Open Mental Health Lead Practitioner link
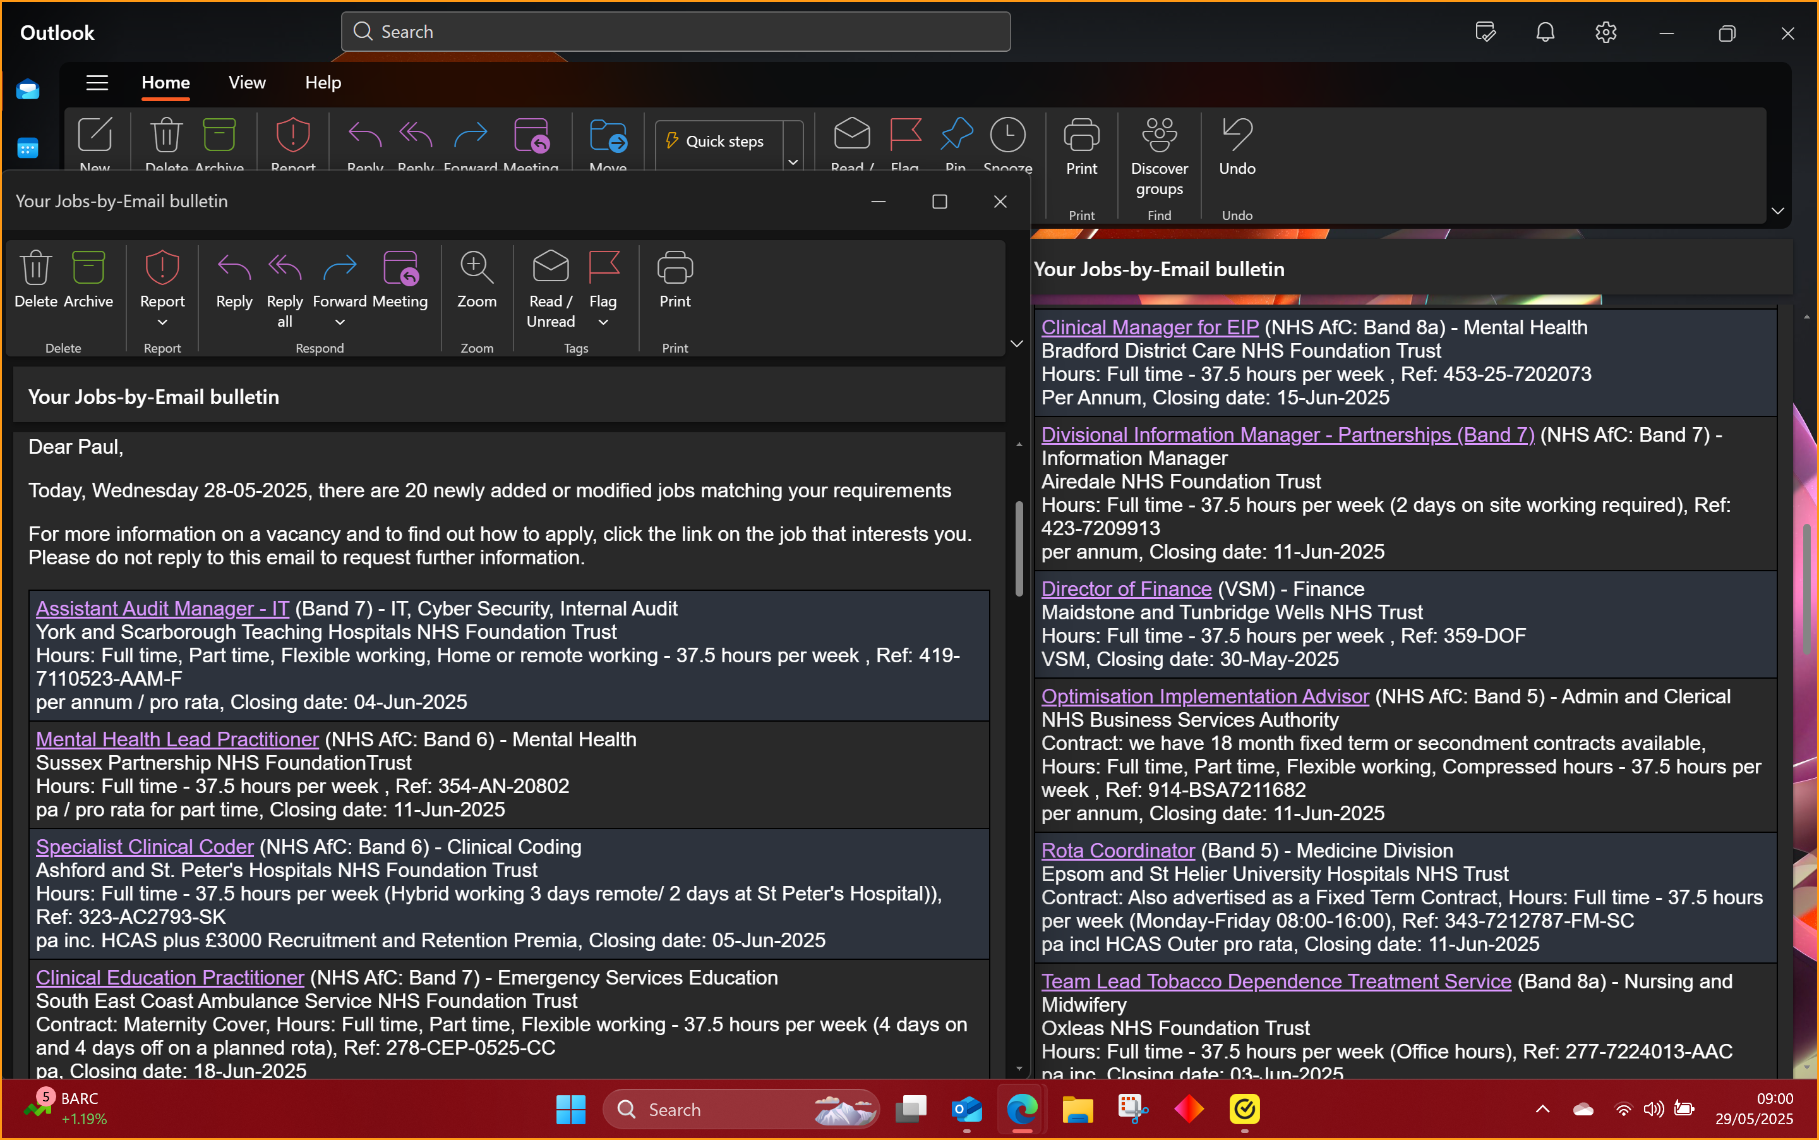Screen dimensions: 1819x1140 tap(177, 739)
